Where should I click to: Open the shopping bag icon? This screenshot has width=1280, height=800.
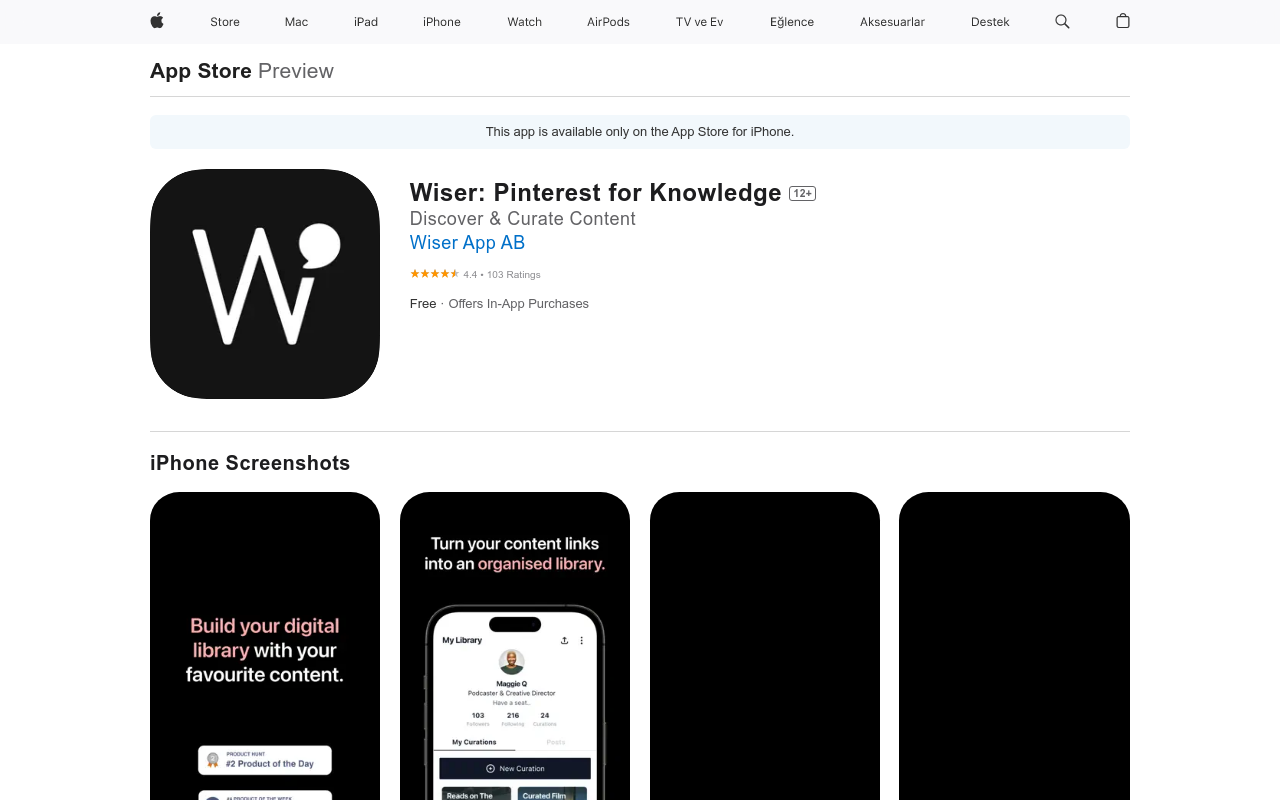[1123, 21]
